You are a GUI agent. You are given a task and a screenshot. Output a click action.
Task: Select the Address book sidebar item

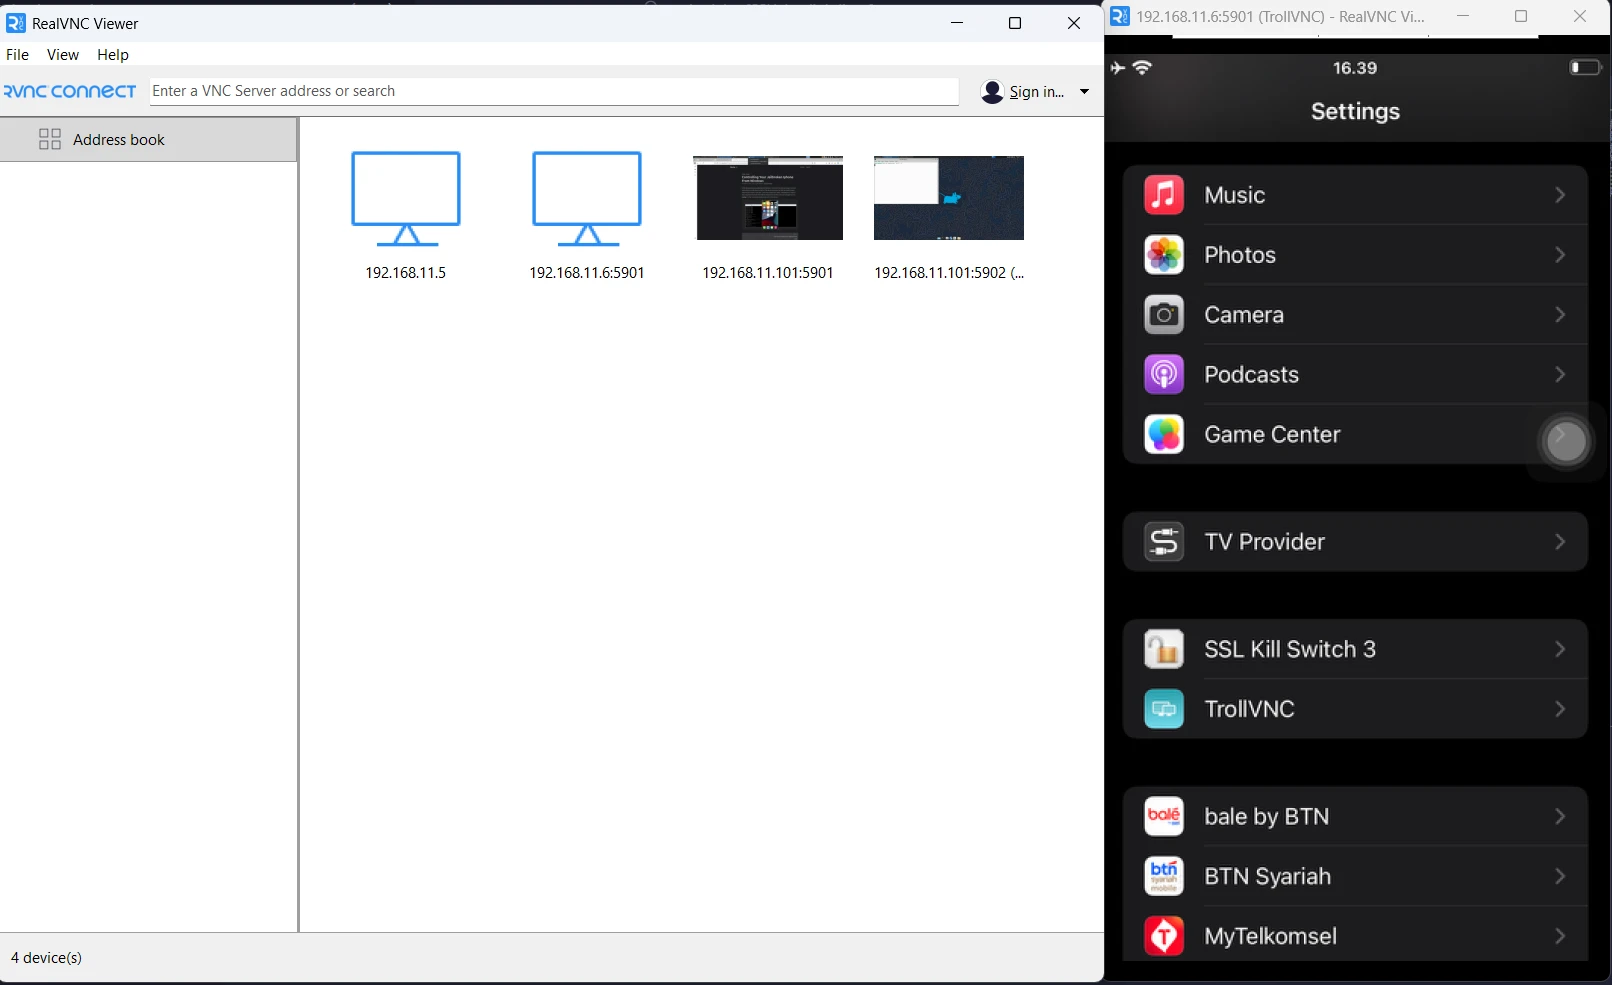tap(148, 139)
